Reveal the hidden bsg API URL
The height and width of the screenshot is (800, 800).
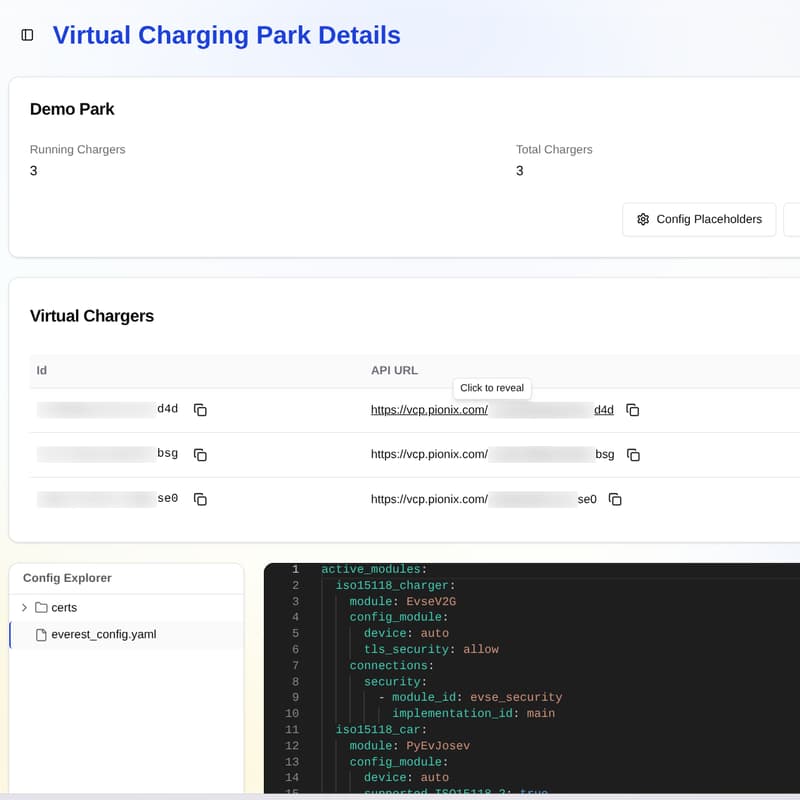click(540, 454)
